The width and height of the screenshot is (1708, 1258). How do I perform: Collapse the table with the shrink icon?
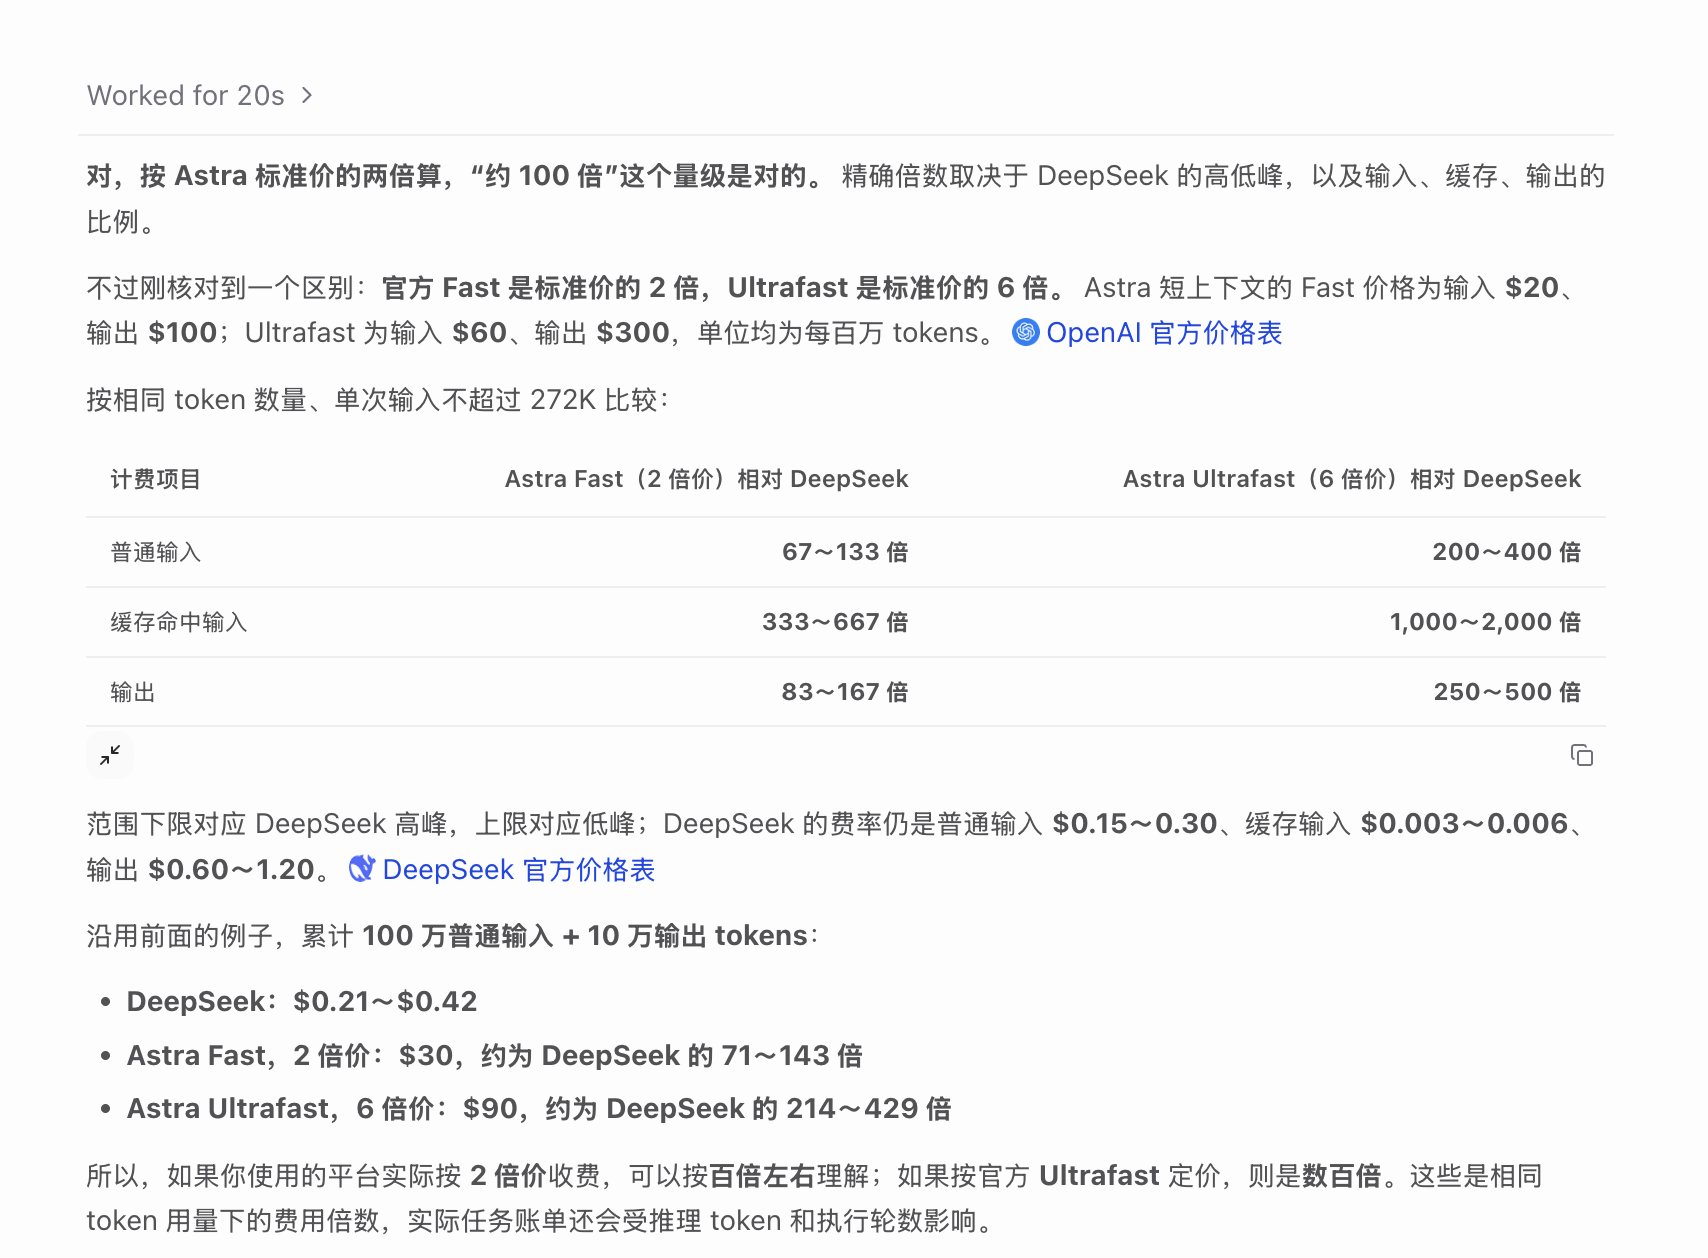[x=110, y=755]
